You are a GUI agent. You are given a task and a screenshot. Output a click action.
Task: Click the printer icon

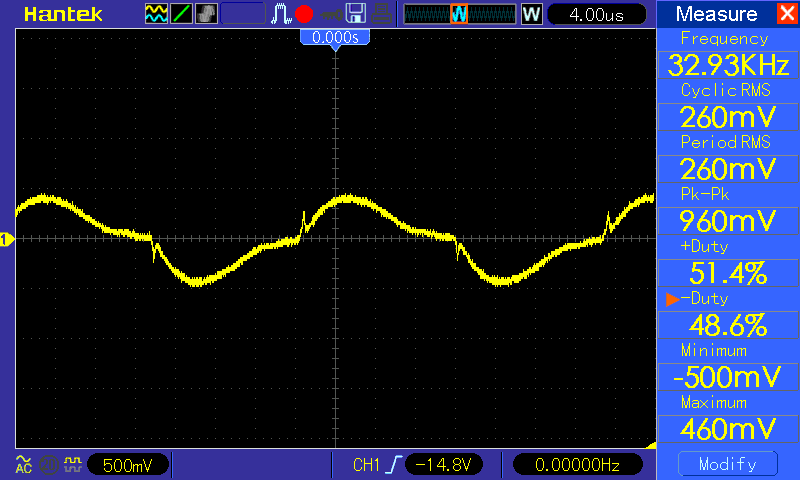[x=381, y=14]
